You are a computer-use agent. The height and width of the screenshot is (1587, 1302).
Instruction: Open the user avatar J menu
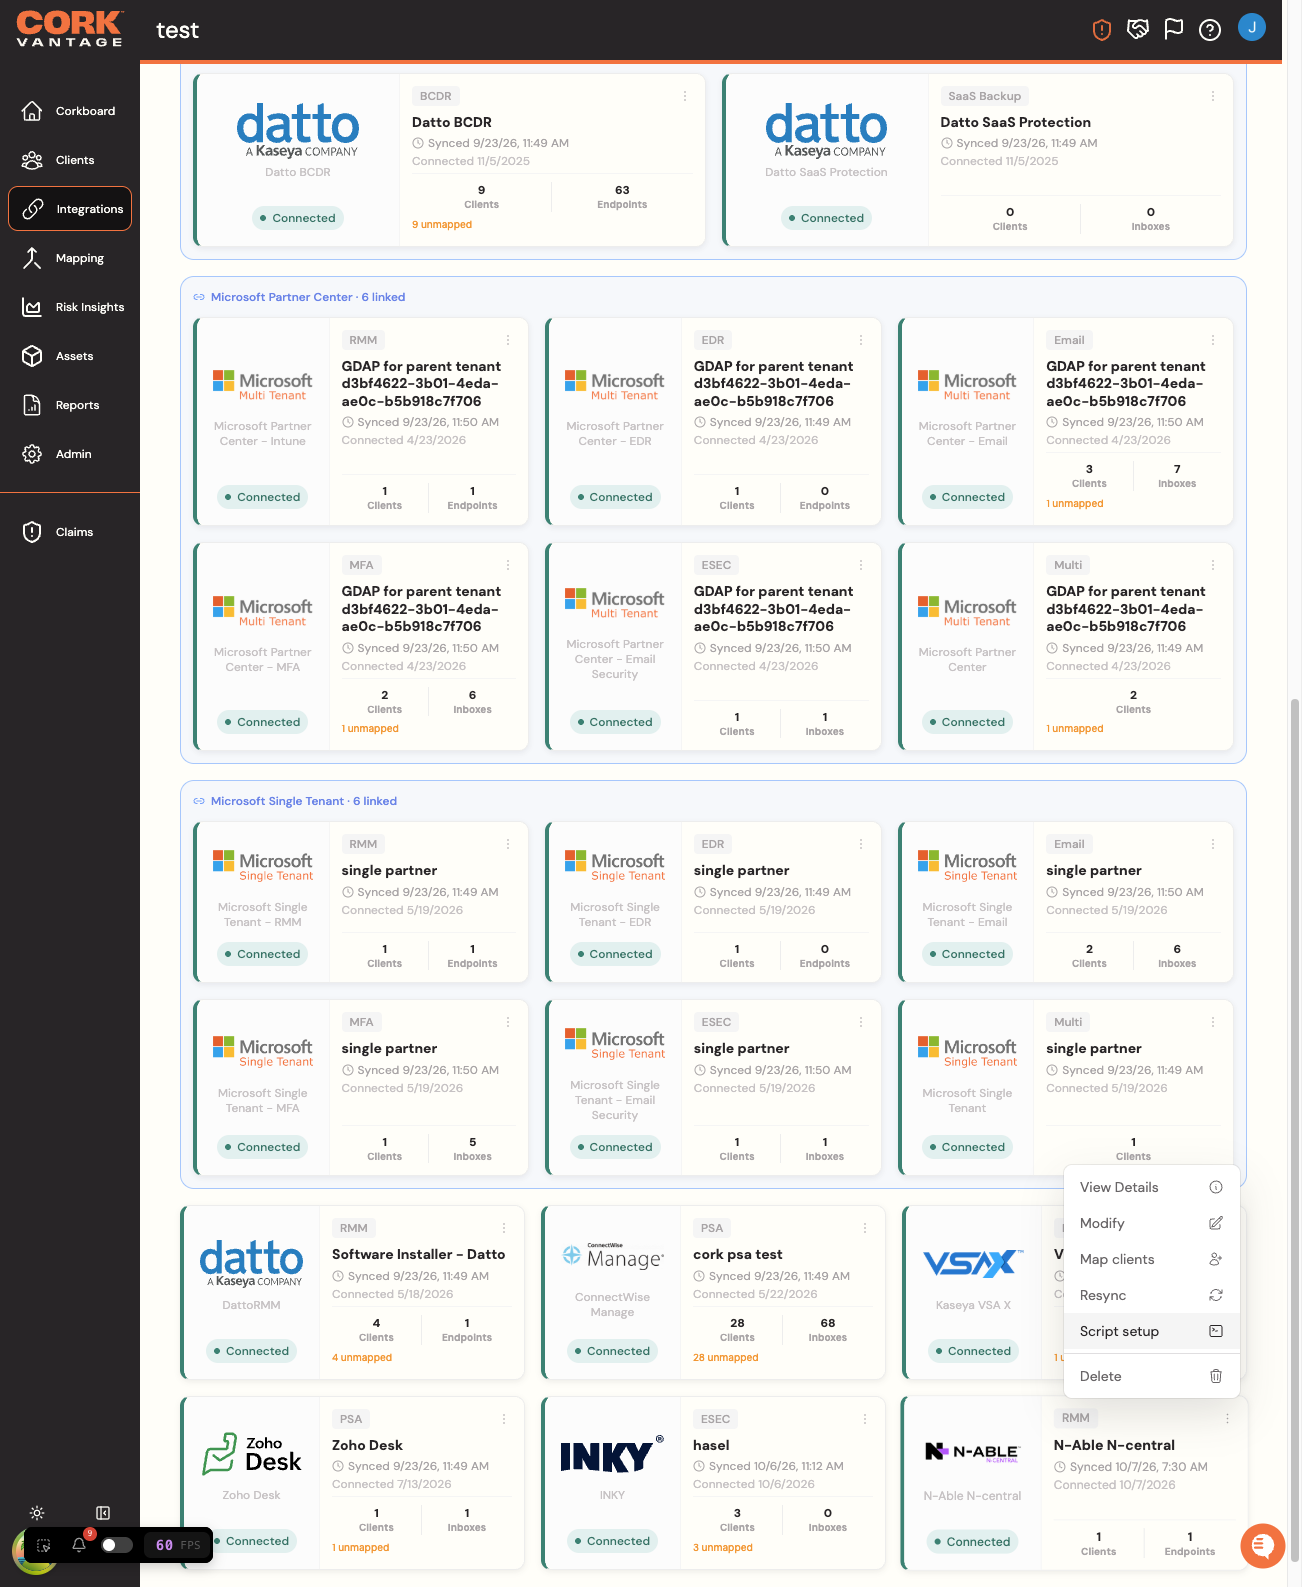pos(1252,27)
